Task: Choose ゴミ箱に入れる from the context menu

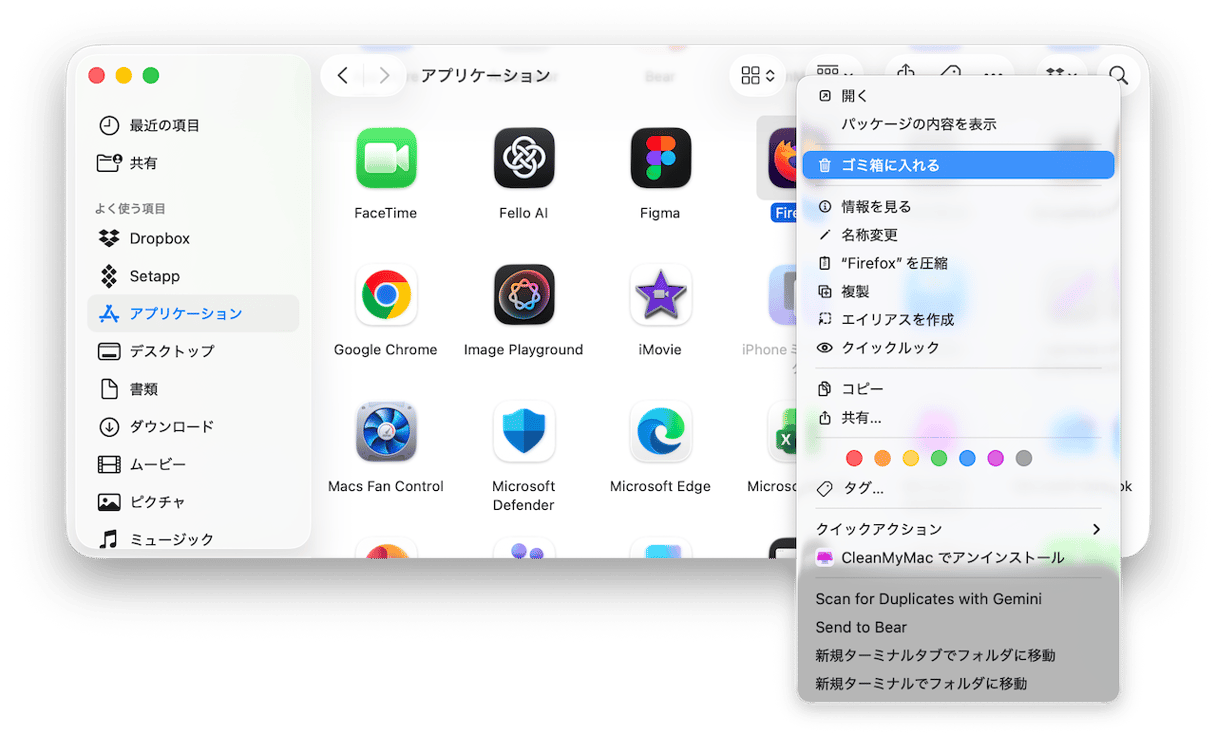Action: pyautogui.click(x=958, y=165)
